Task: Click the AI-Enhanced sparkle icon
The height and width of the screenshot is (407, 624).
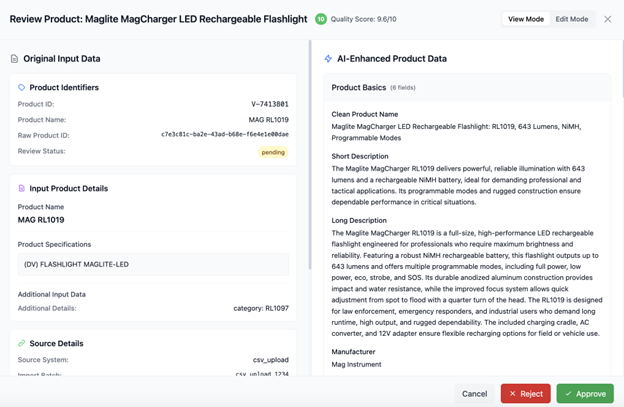Action: tap(328, 59)
